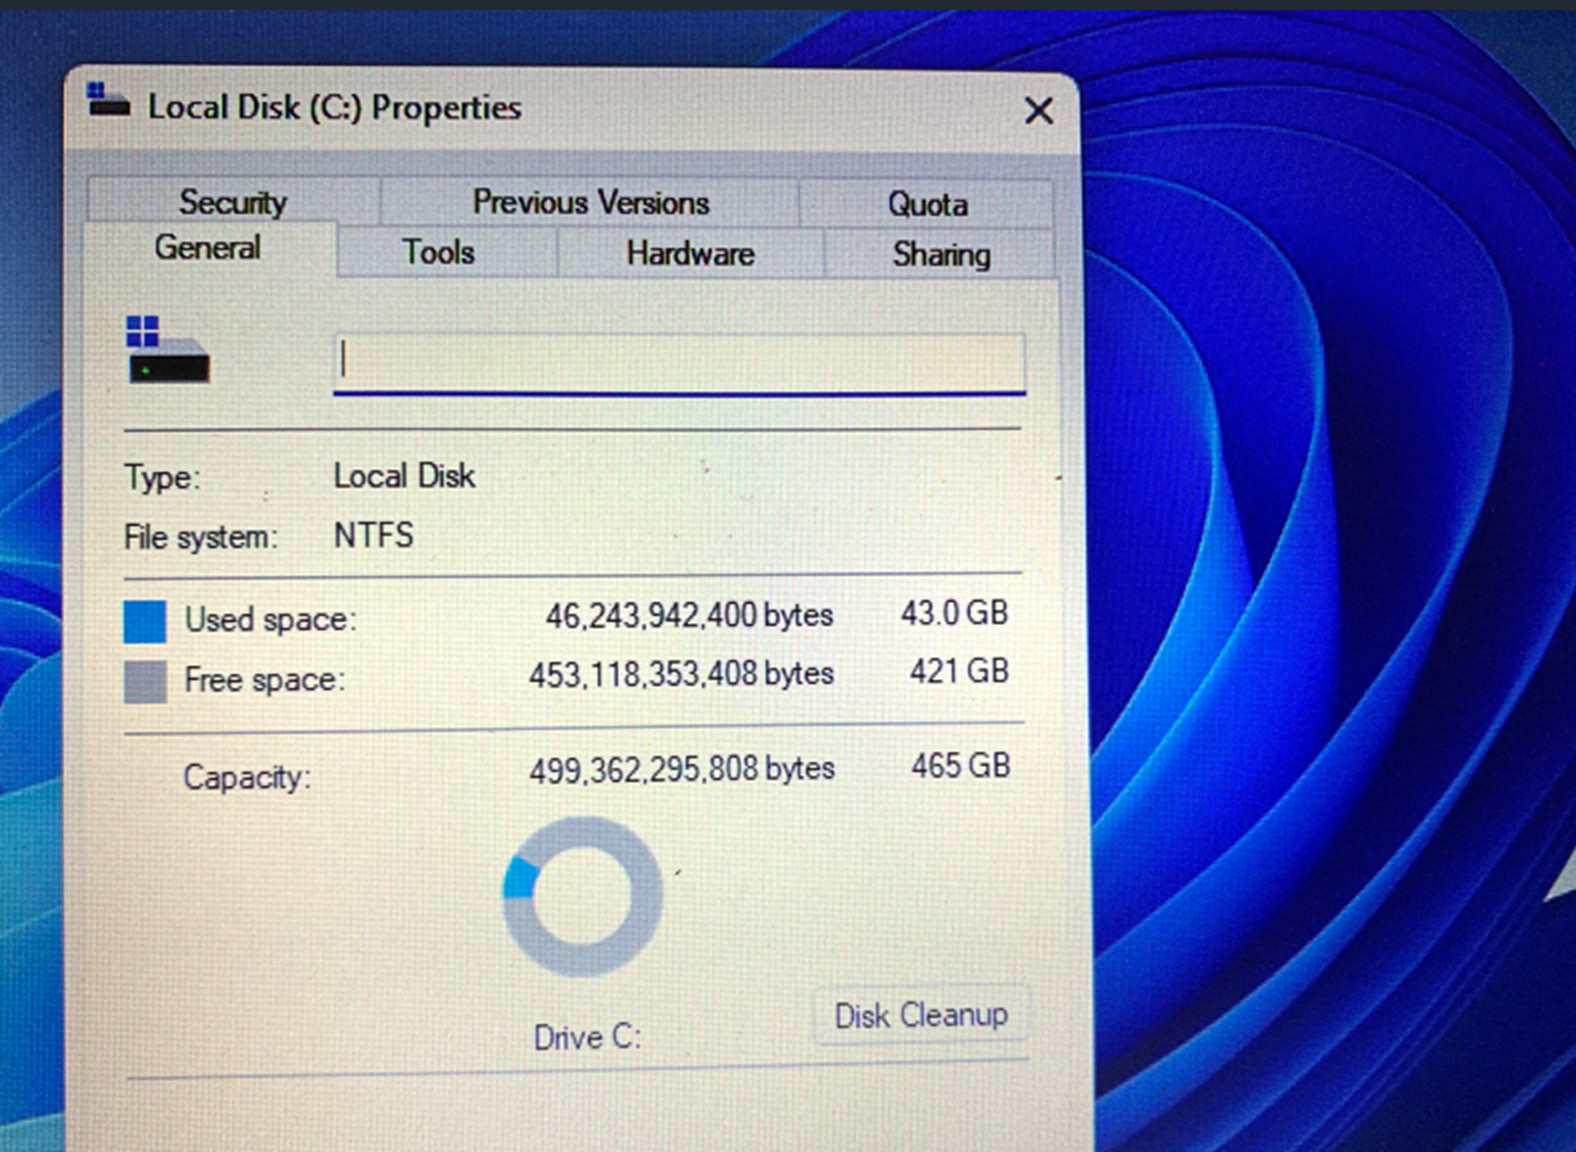Screen dimensions: 1576x1152
Task: Click the 'NTFS' file system value
Action: 373,535
